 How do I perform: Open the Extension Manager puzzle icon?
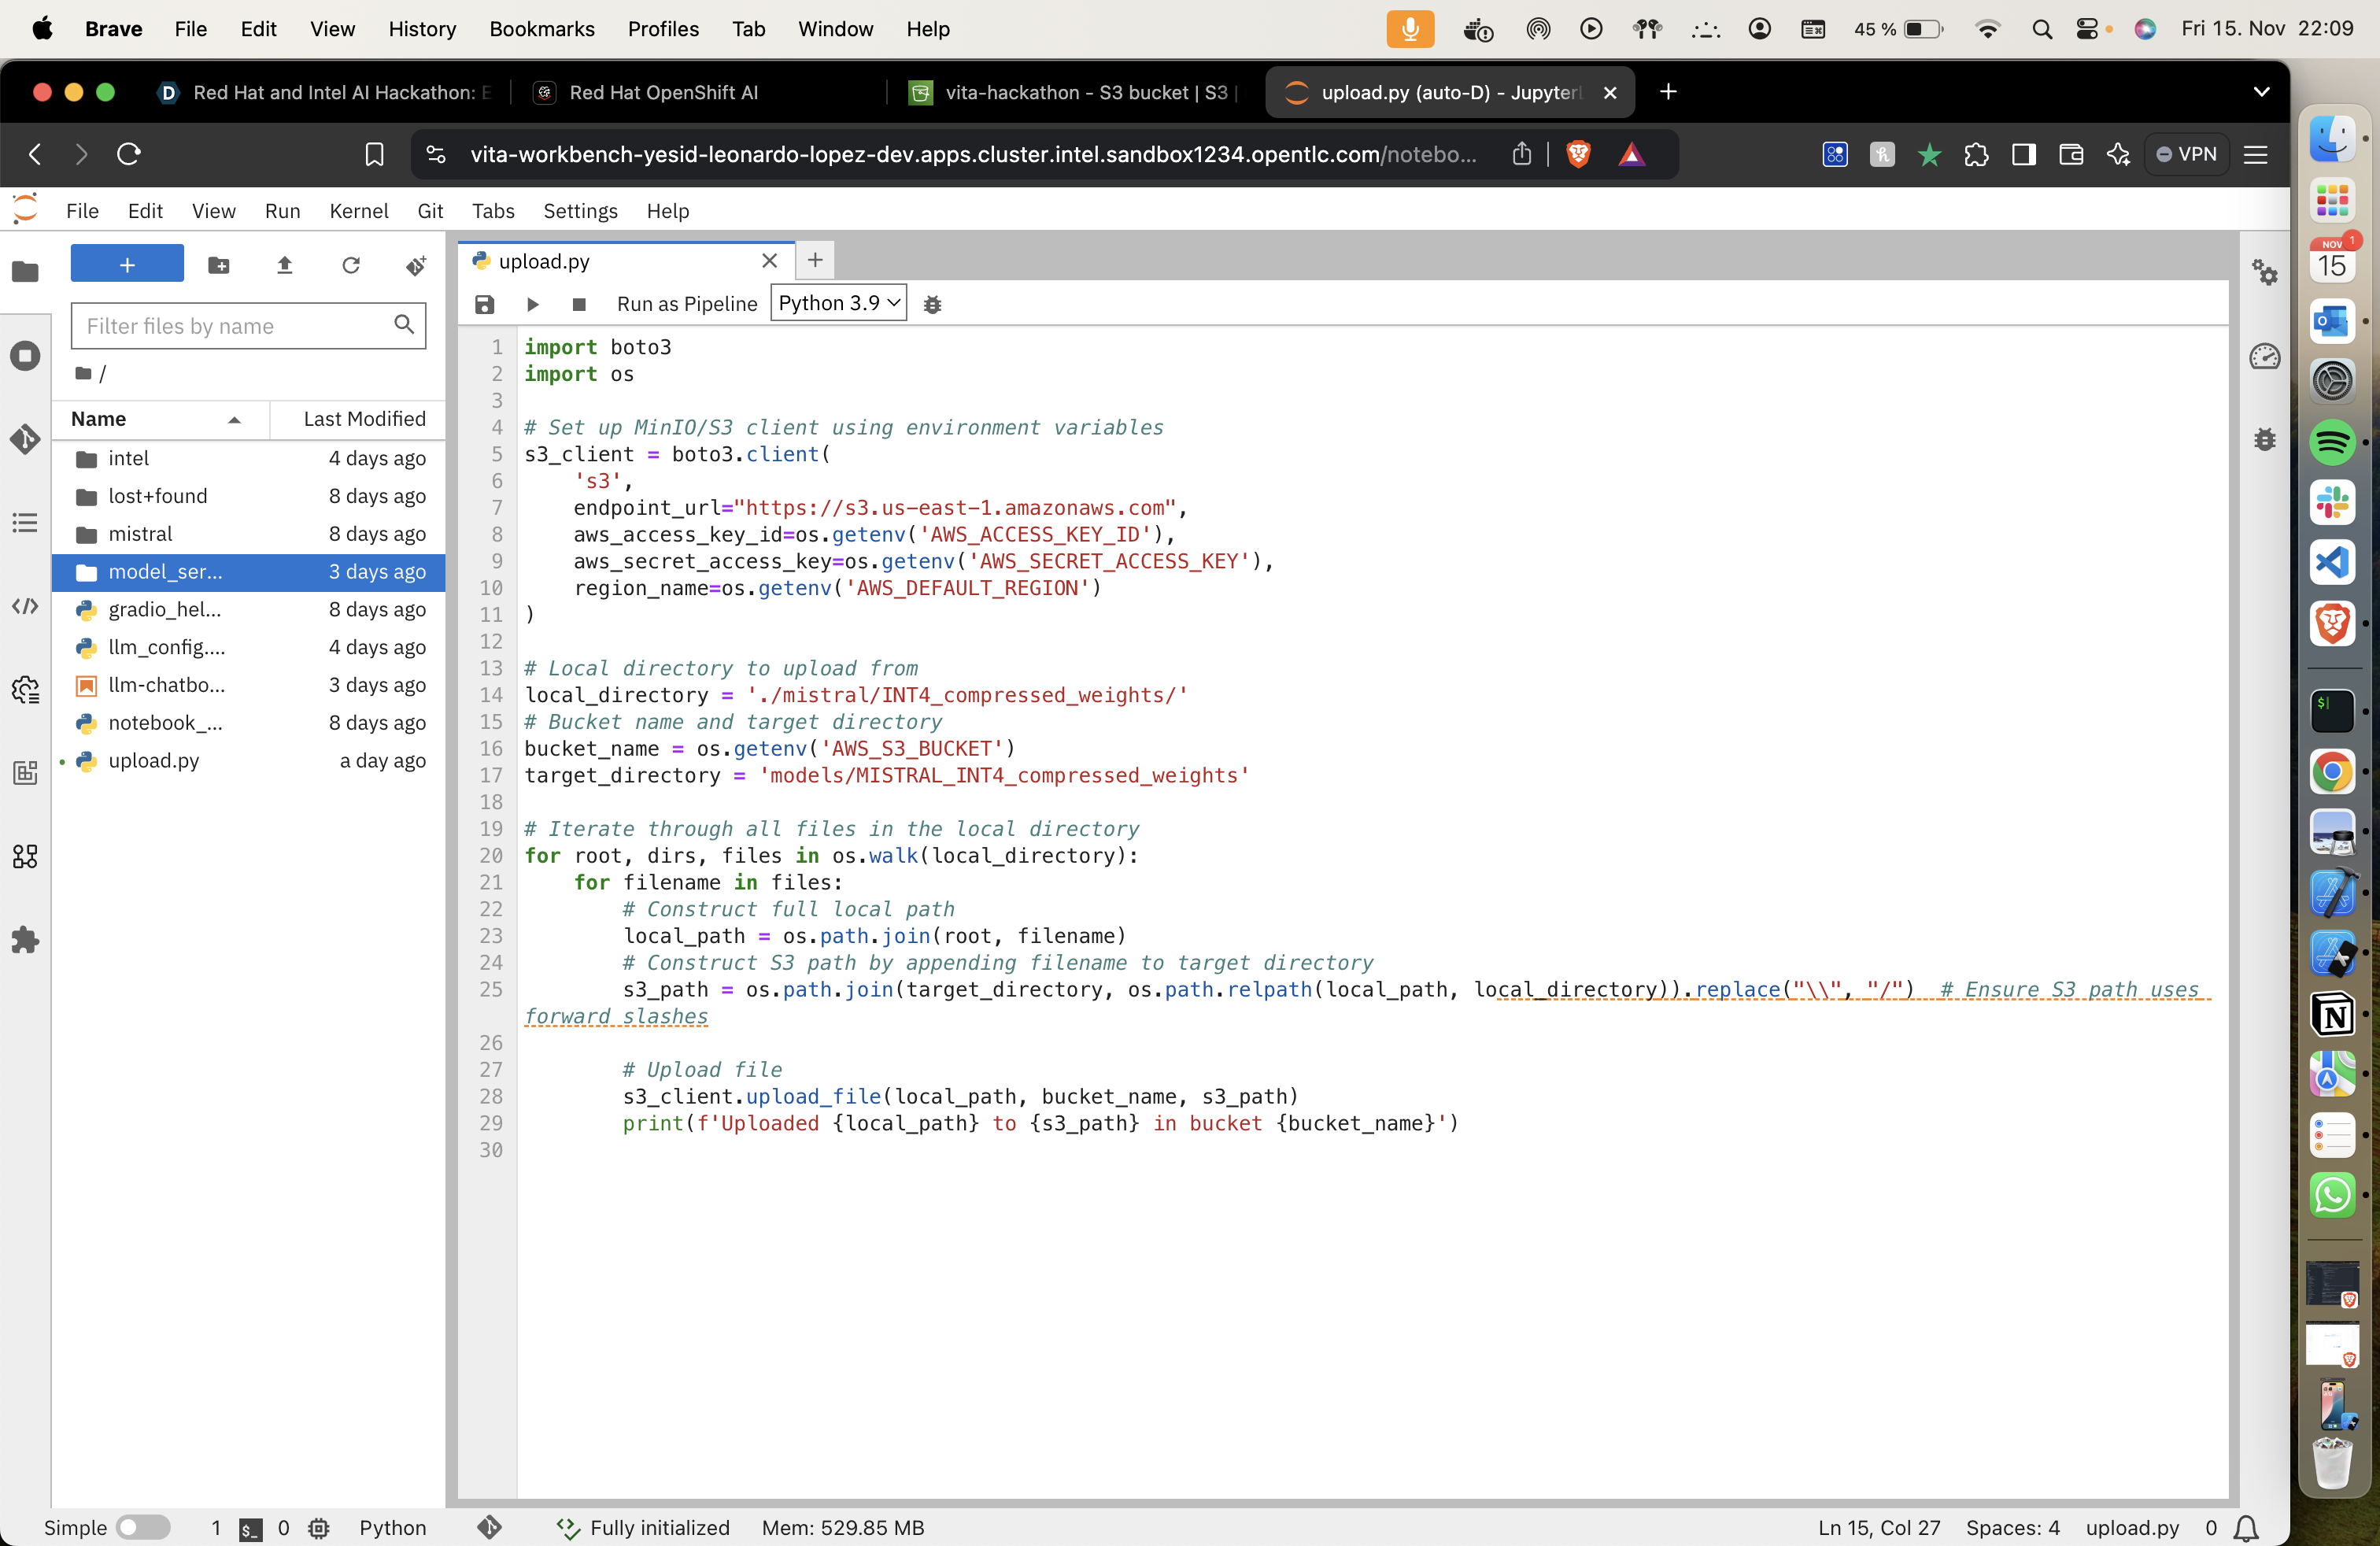pos(25,940)
